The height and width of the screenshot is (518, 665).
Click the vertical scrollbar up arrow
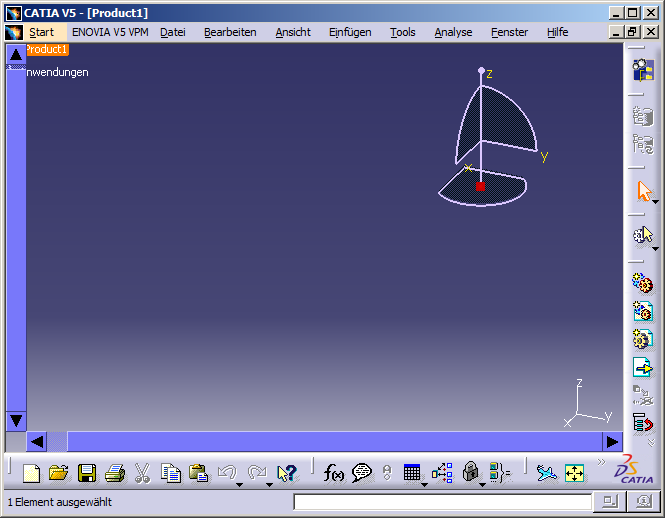tap(16, 54)
